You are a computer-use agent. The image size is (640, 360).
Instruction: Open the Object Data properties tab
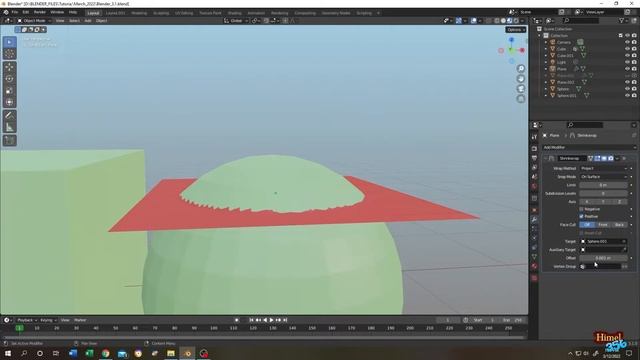534,257
